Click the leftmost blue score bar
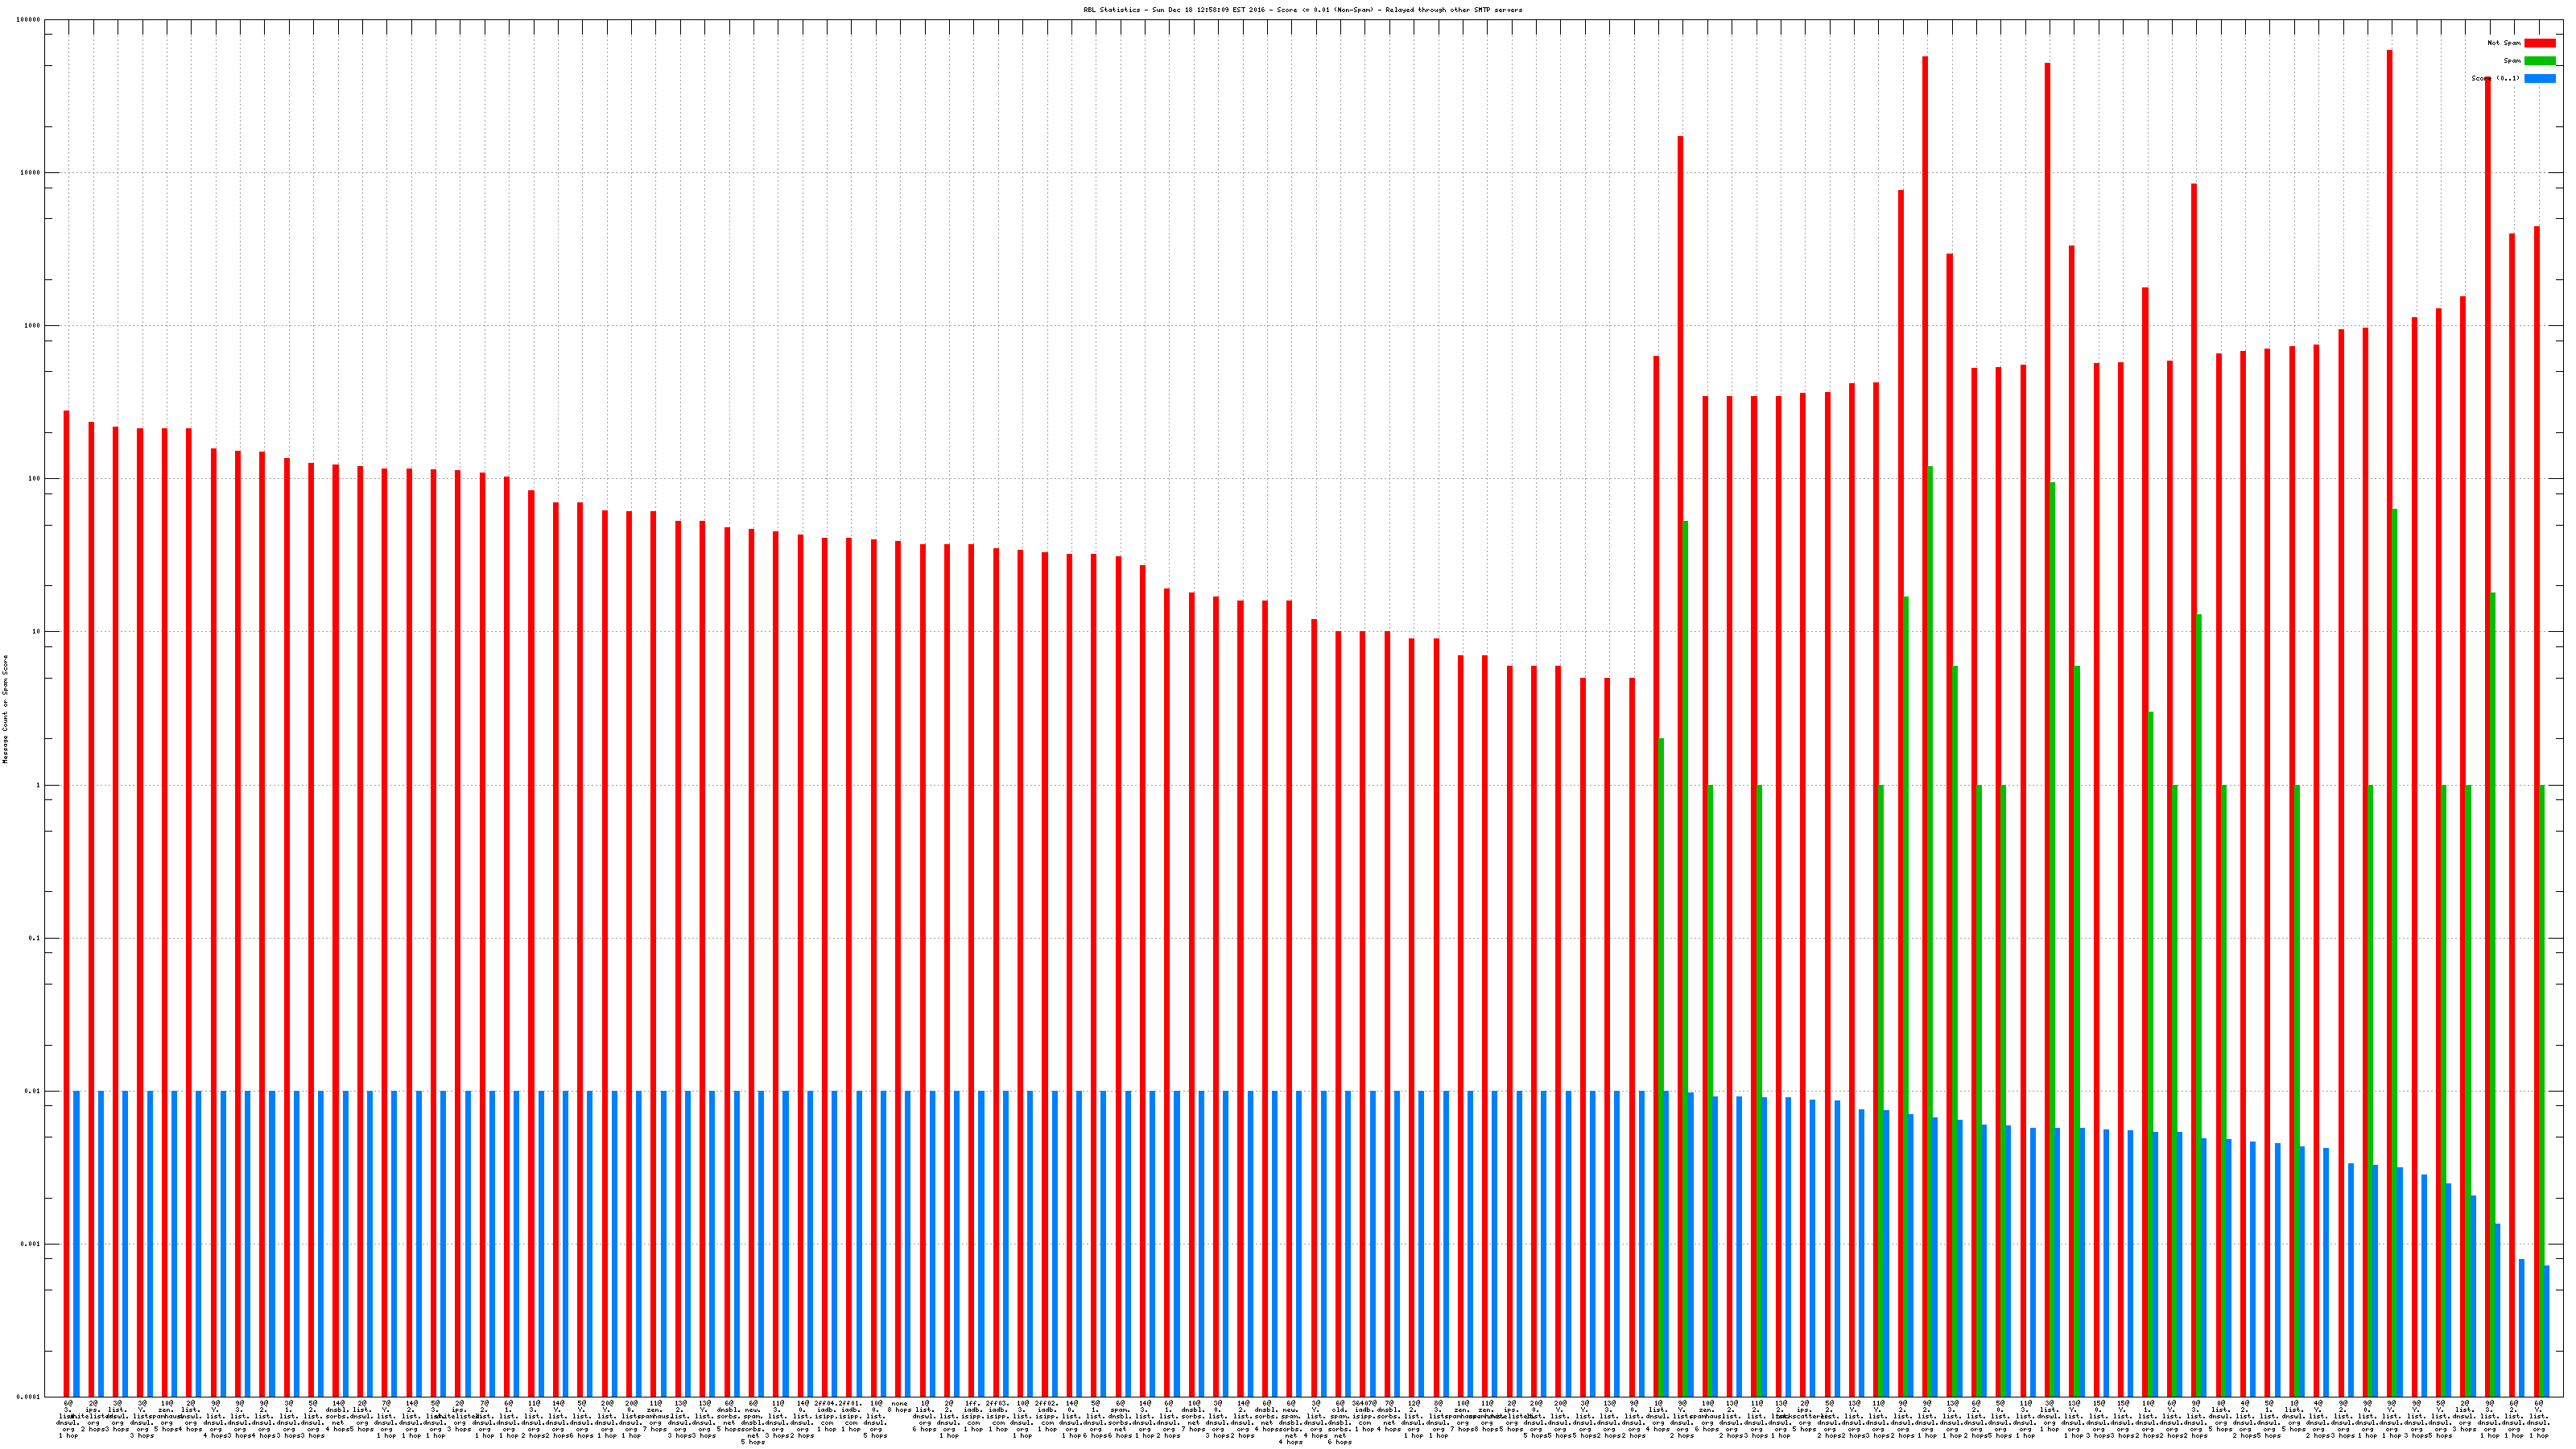 [76, 1245]
